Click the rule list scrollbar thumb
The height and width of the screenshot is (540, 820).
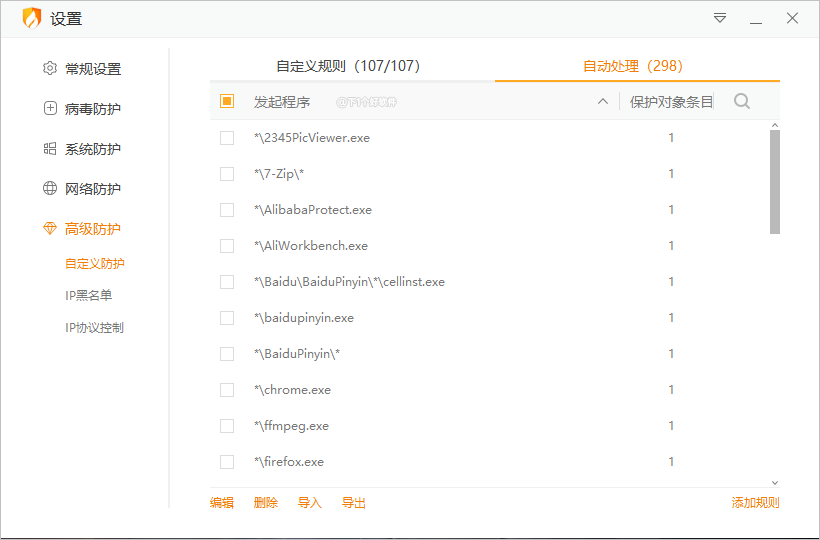[x=775, y=182]
